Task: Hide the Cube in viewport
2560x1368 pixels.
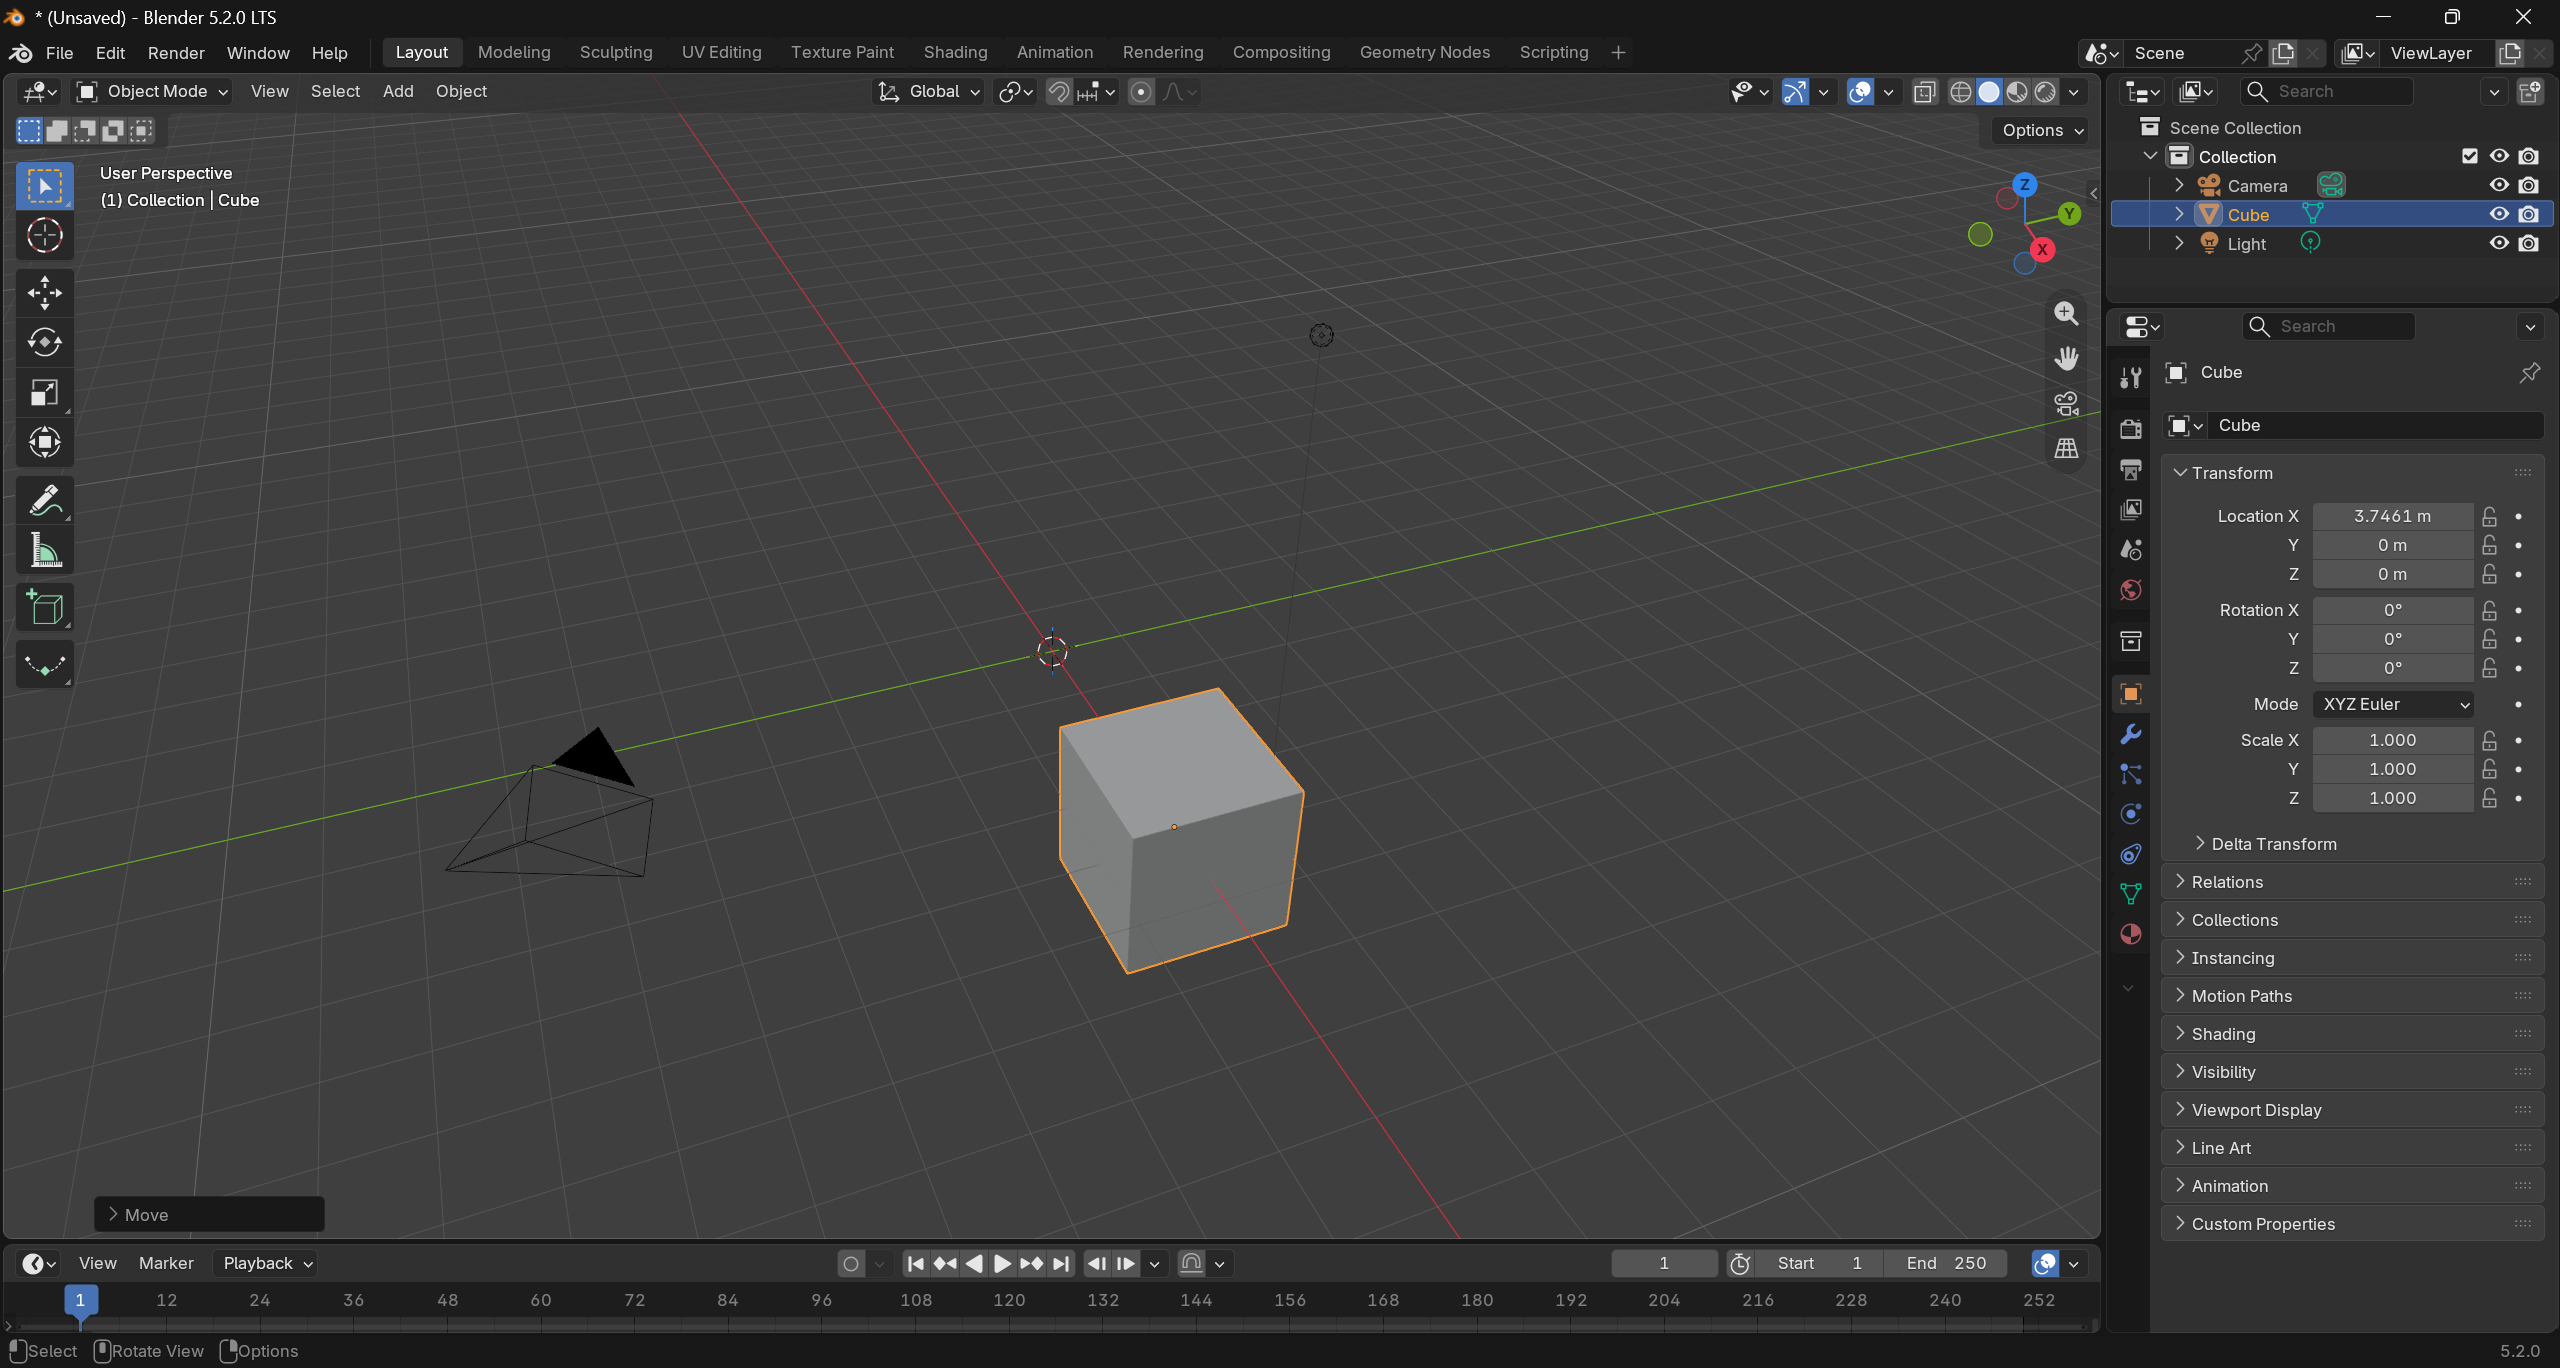Action: 2499,214
